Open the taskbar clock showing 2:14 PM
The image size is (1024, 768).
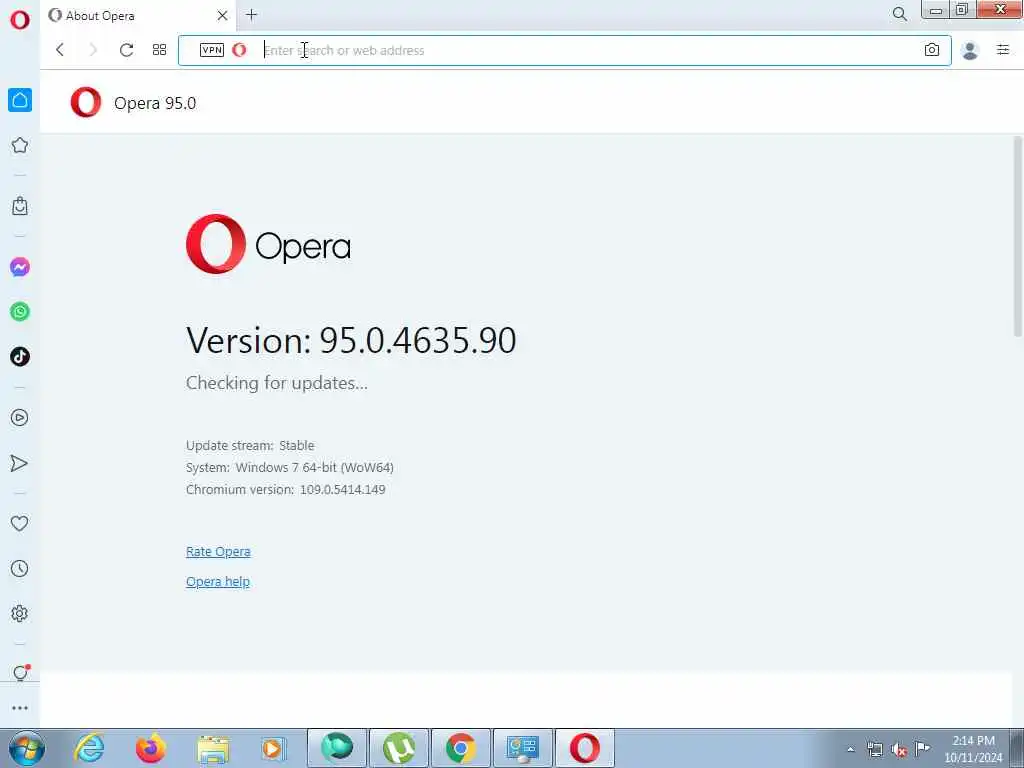tap(973, 748)
